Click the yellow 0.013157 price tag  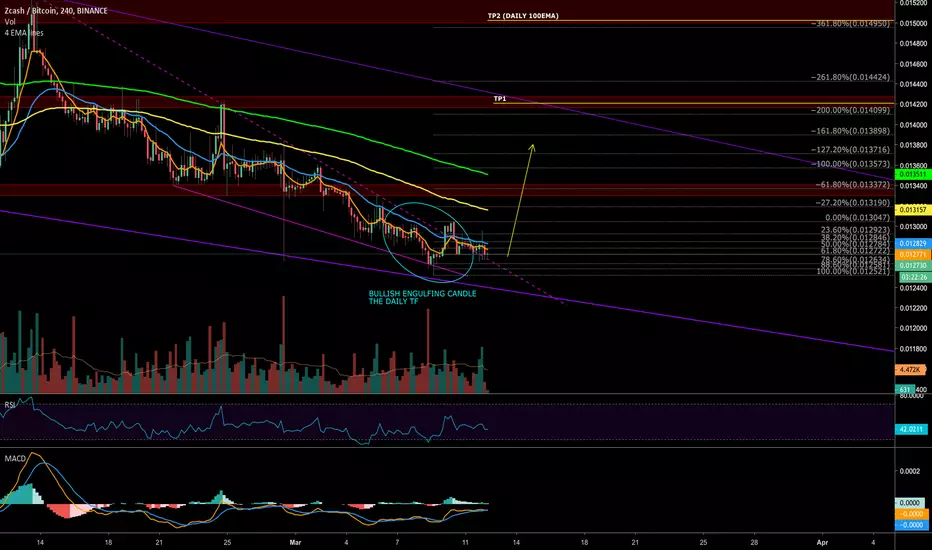[912, 209]
